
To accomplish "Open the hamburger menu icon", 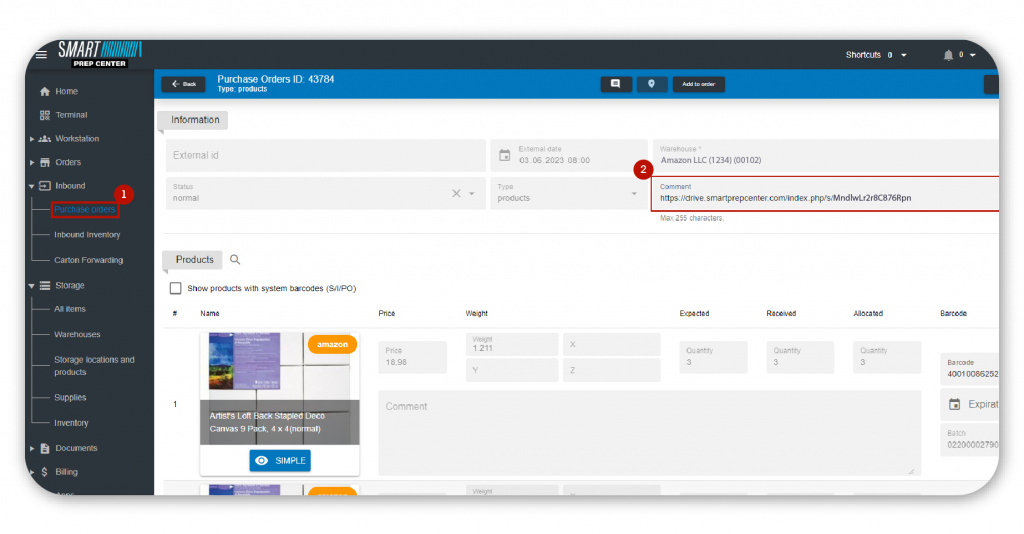I will (41, 55).
